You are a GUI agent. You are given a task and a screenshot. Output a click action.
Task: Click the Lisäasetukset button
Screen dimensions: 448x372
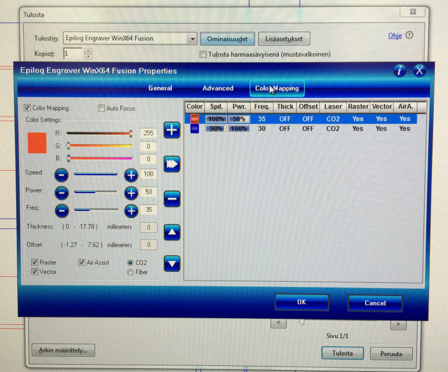[284, 39]
